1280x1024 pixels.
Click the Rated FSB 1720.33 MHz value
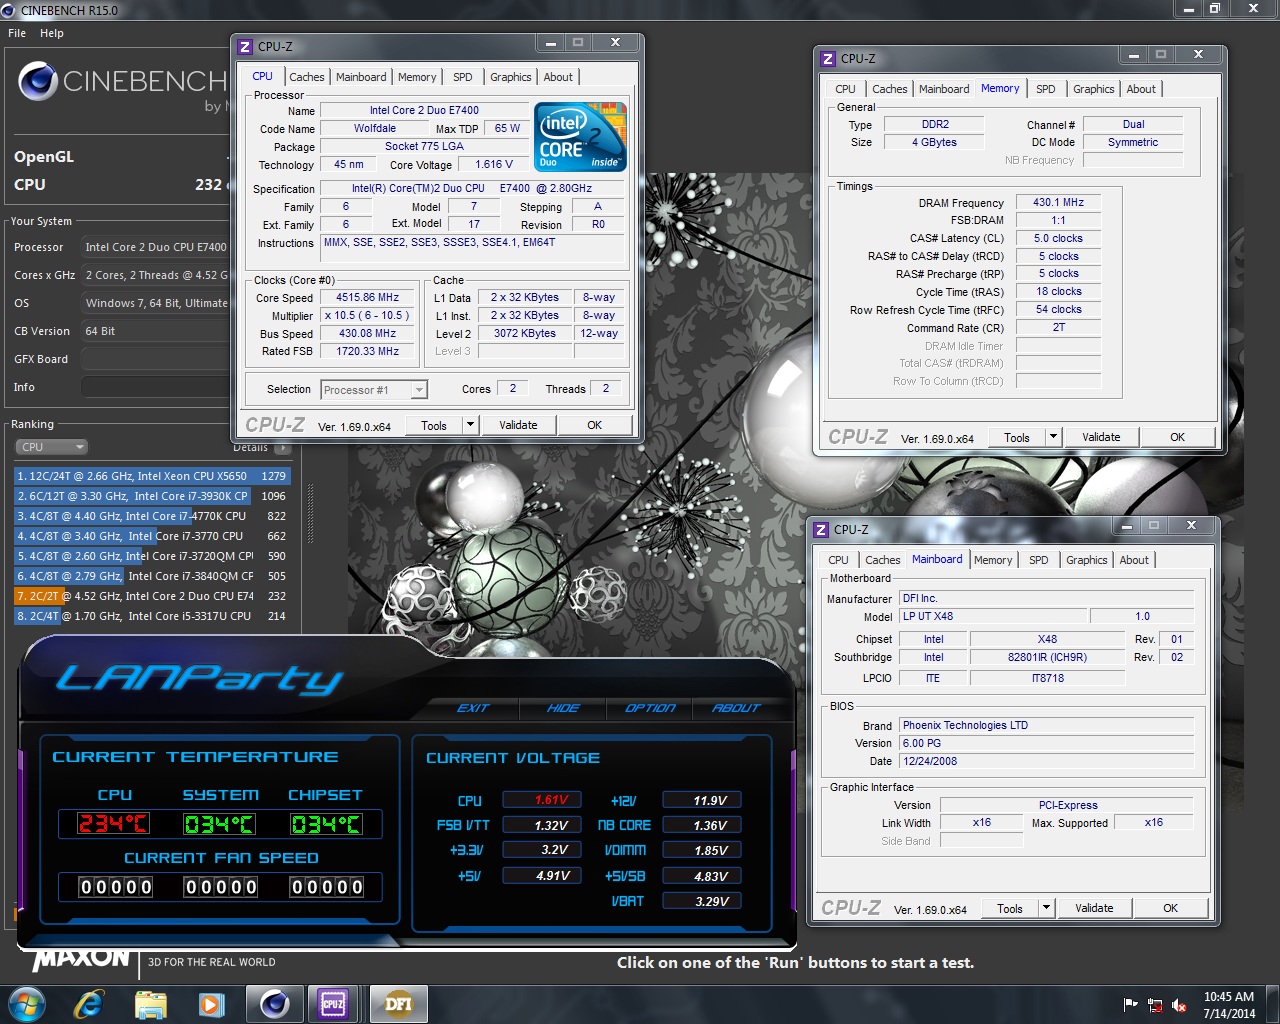pos(367,351)
